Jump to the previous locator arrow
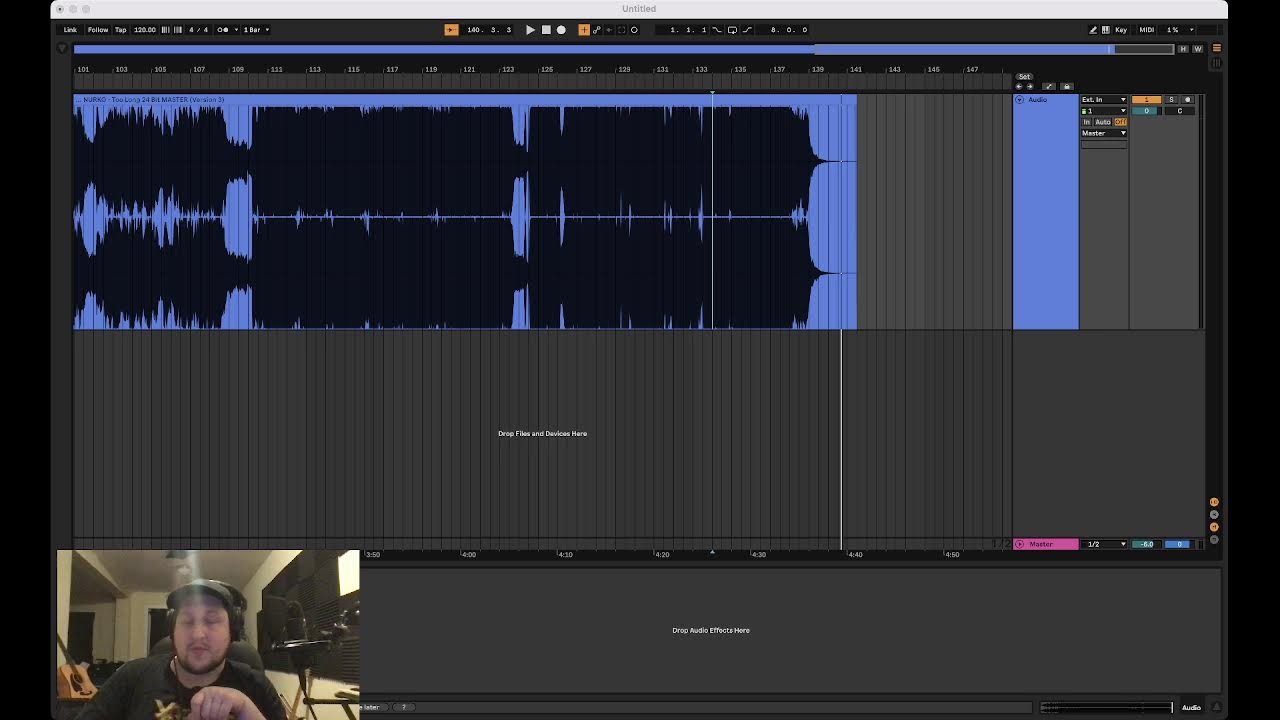This screenshot has width=1280, height=720. 1019,87
